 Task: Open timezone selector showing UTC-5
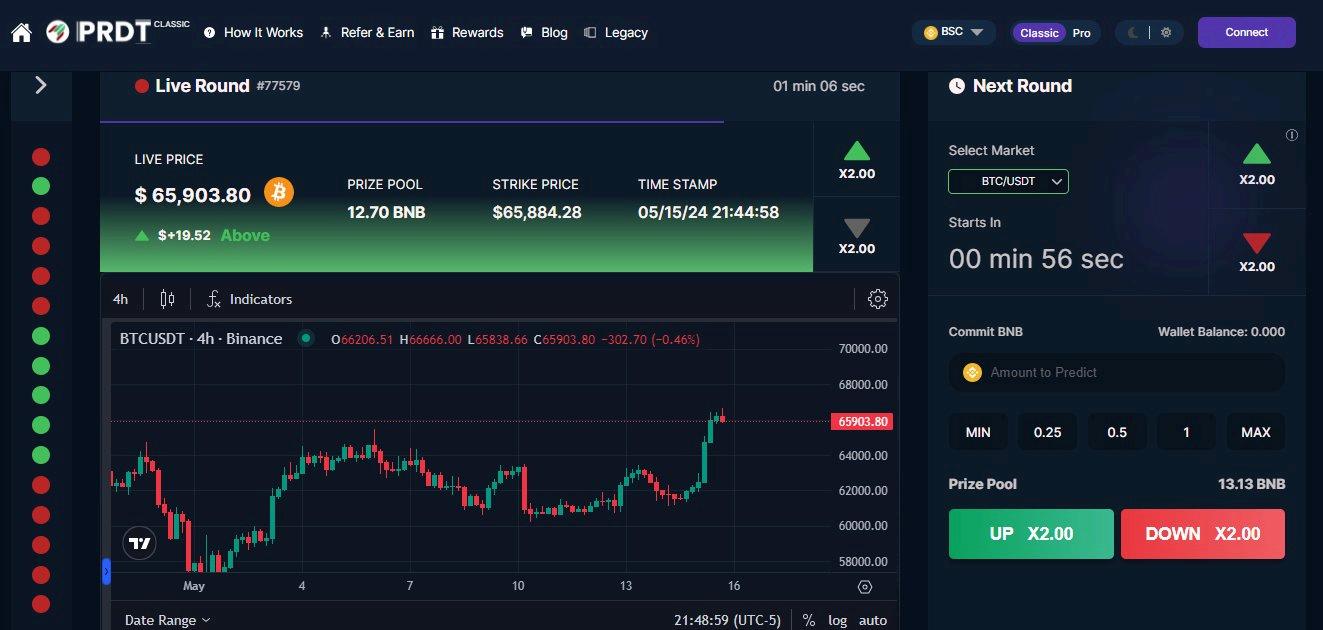tap(727, 620)
